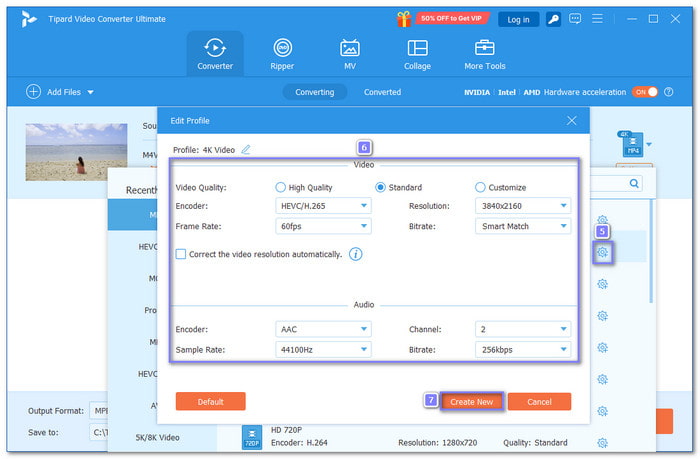
Task: Open More Tools tab
Action: coord(485,54)
